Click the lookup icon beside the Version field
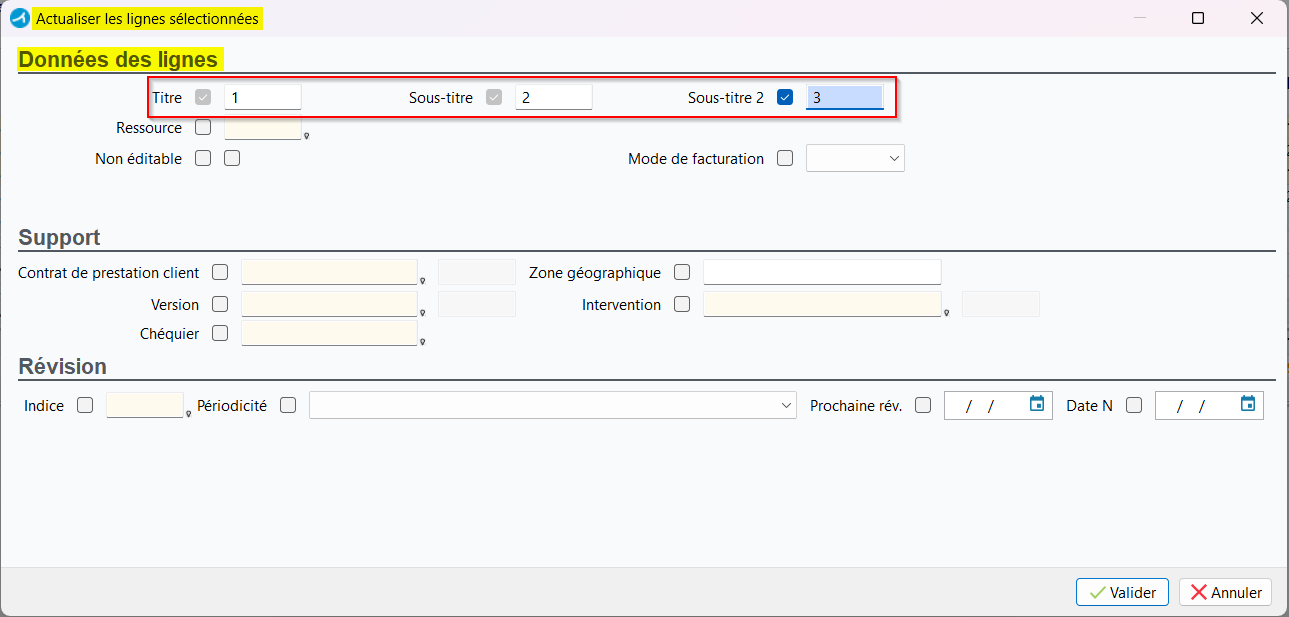The height and width of the screenshot is (617, 1289). pyautogui.click(x=423, y=313)
